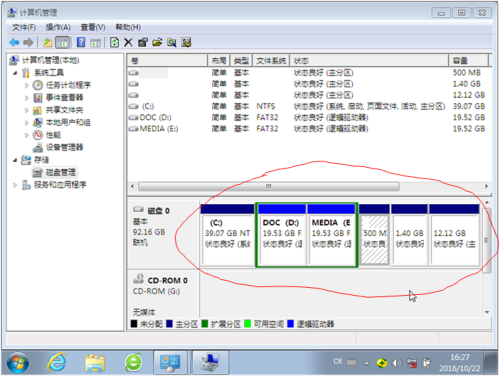Select the MEDIA (E:) volume list row
The height and width of the screenshot is (376, 500).
click(x=308, y=129)
